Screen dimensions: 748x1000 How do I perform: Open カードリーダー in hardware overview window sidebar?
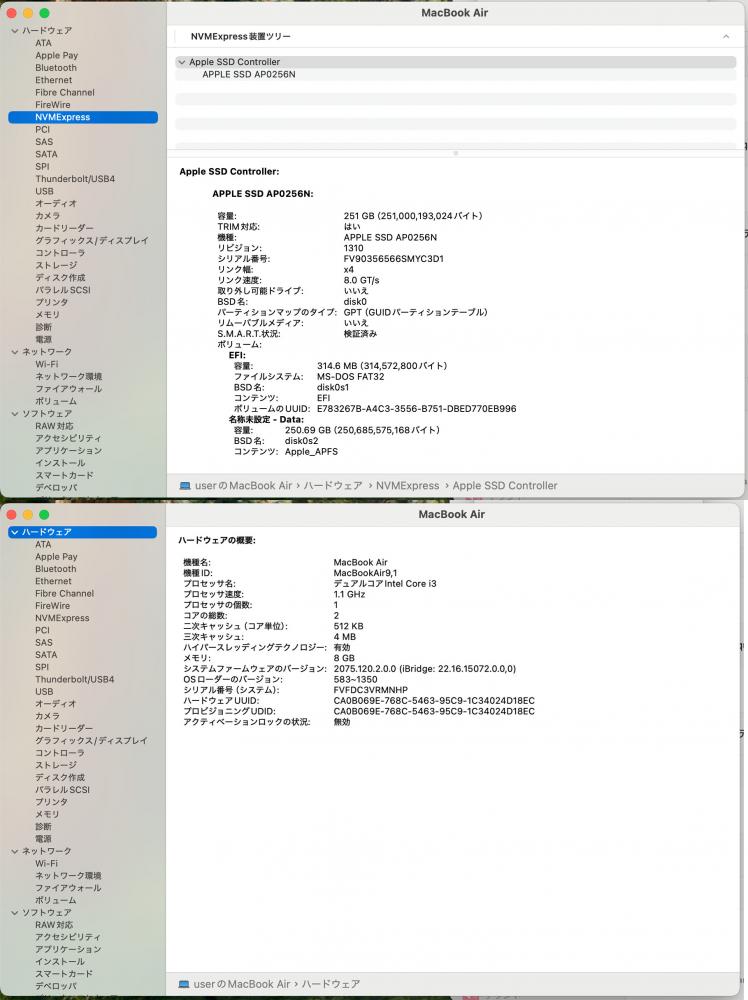click(x=64, y=728)
